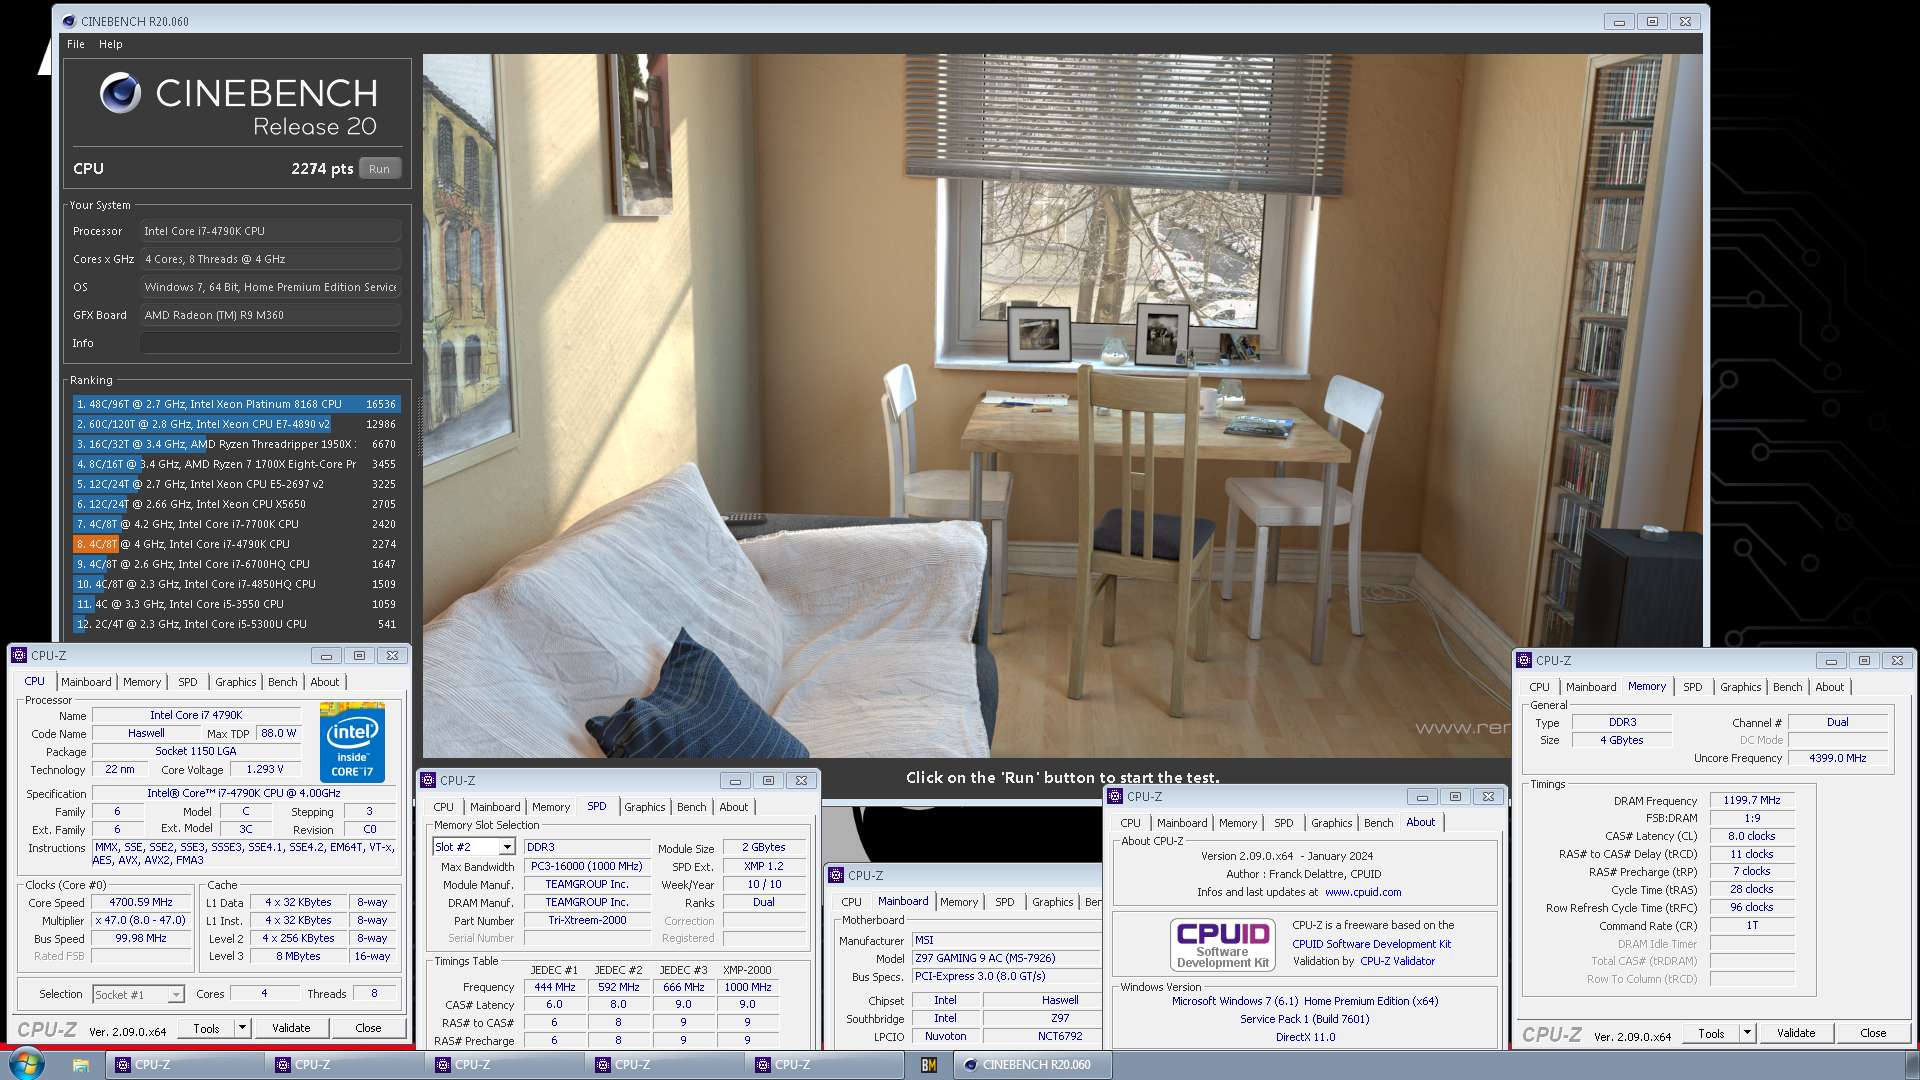
Task: Open the CPU-Z Validator link
Action: pyautogui.click(x=1397, y=961)
